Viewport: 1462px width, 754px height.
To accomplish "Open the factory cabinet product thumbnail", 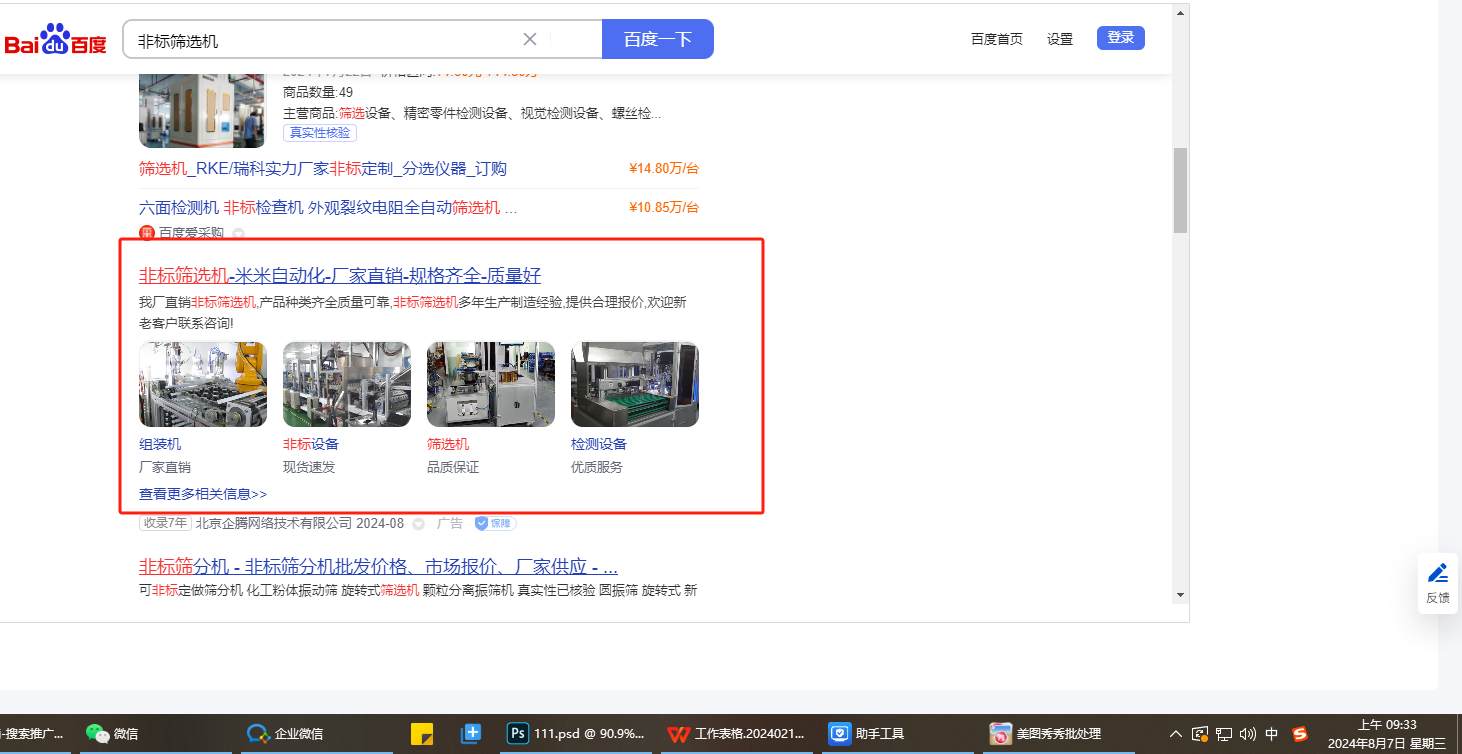I will pos(202,109).
